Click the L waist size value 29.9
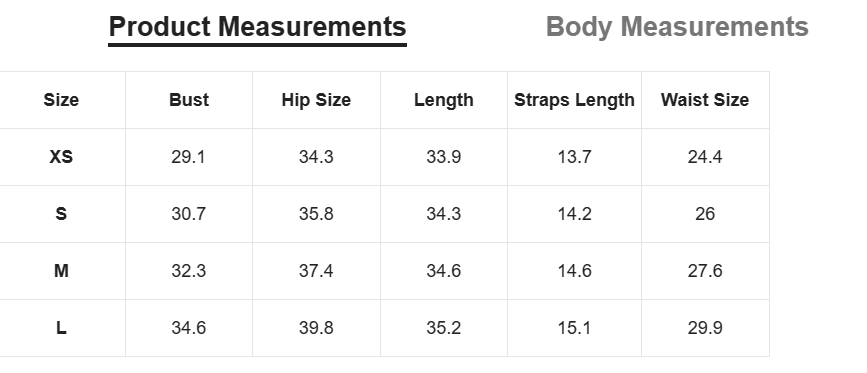 [x=705, y=328]
